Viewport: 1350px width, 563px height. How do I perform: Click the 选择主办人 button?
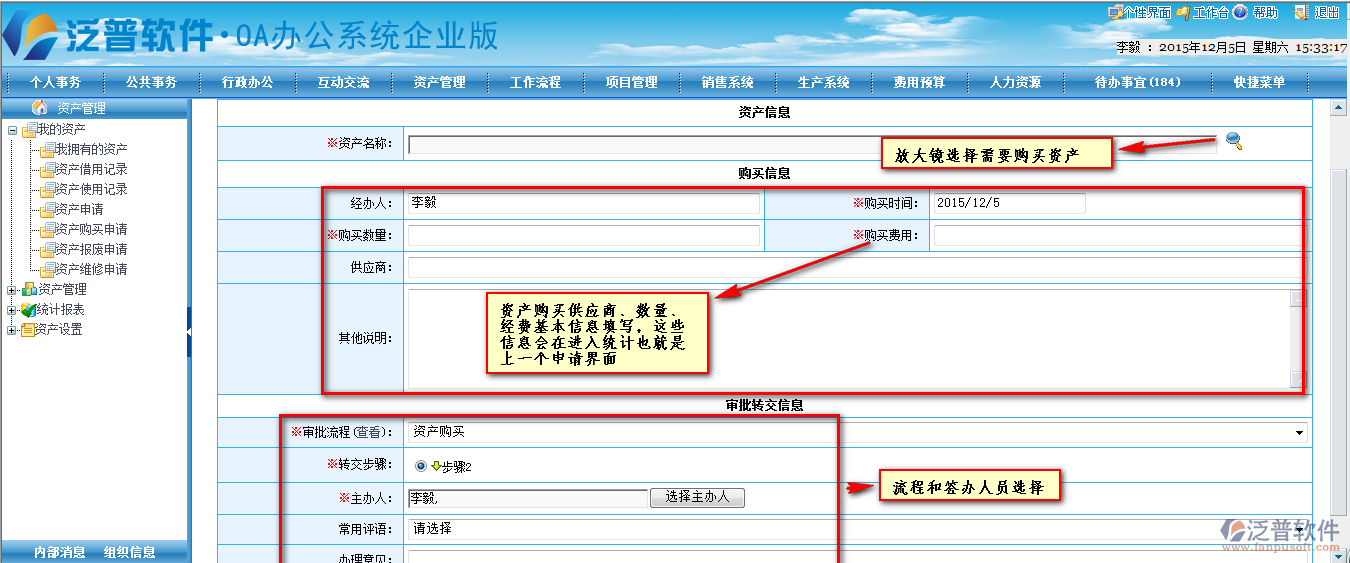(x=697, y=497)
